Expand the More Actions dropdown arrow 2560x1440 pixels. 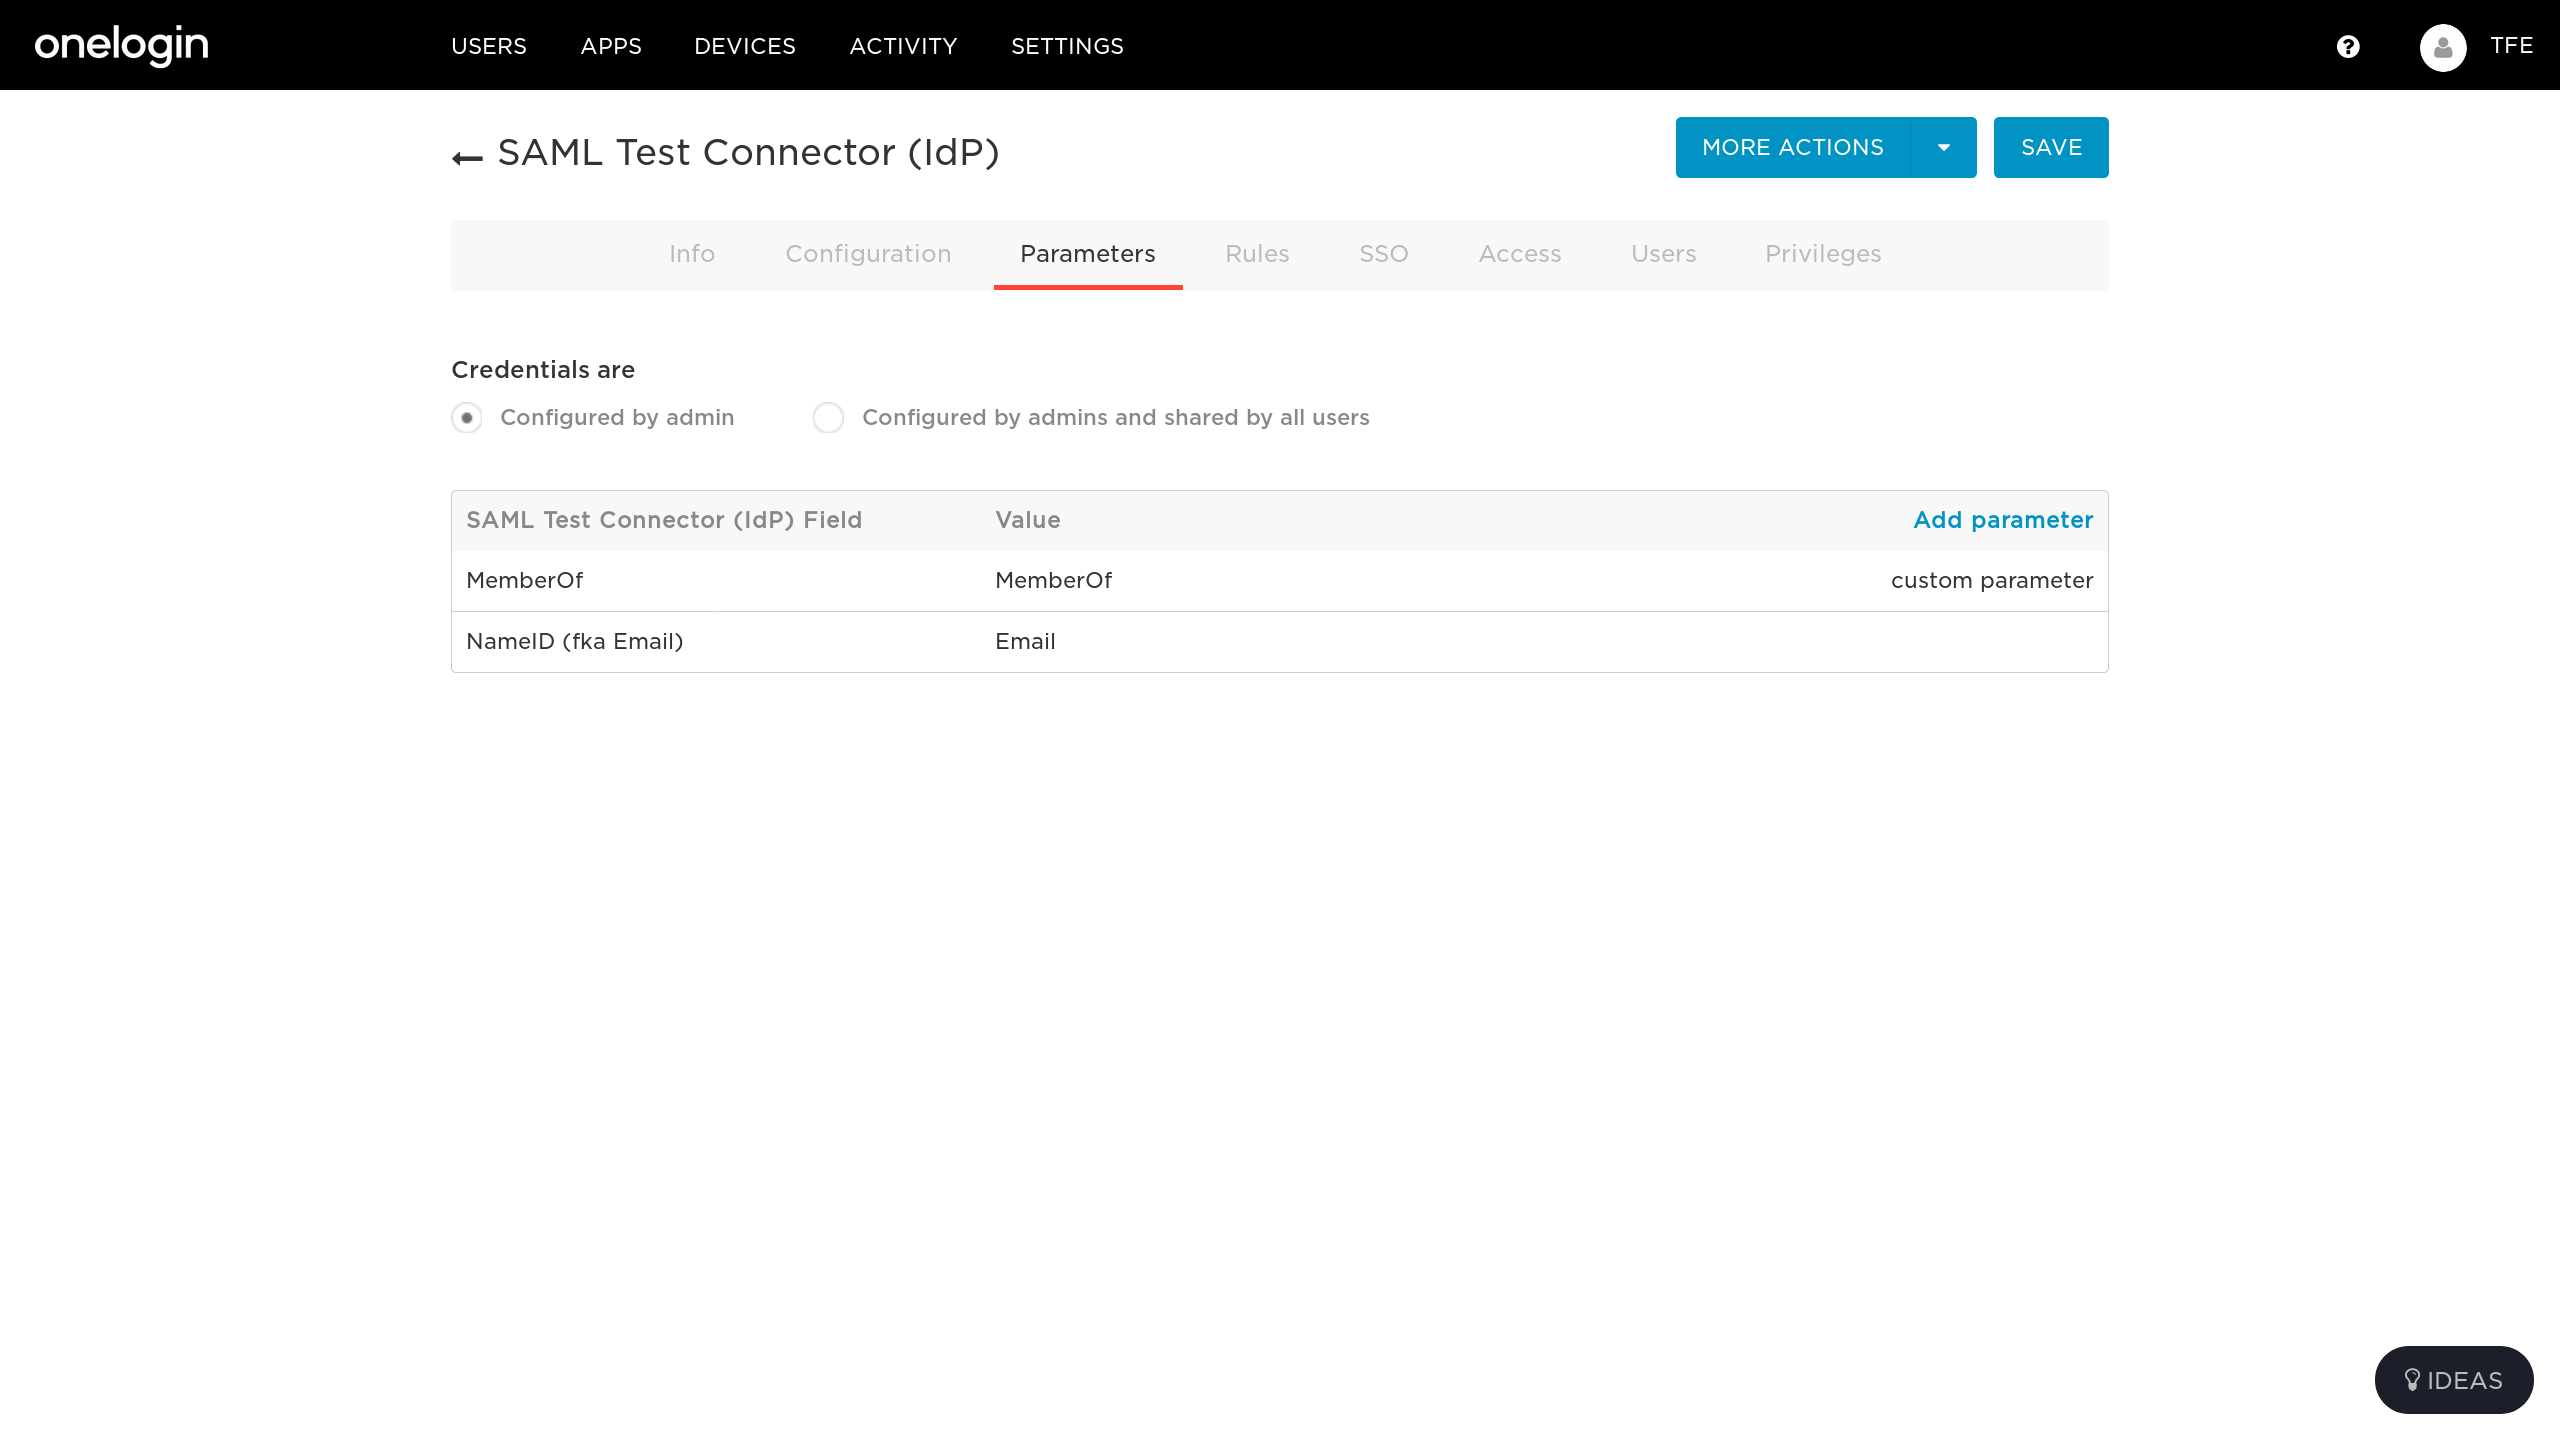click(x=1943, y=148)
